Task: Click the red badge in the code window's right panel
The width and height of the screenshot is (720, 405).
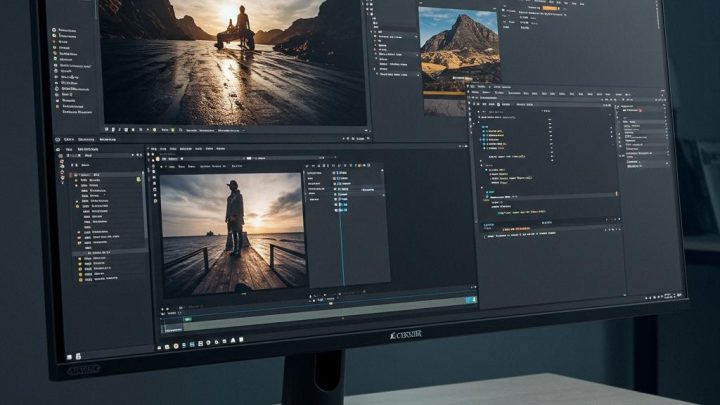Action: point(640,110)
